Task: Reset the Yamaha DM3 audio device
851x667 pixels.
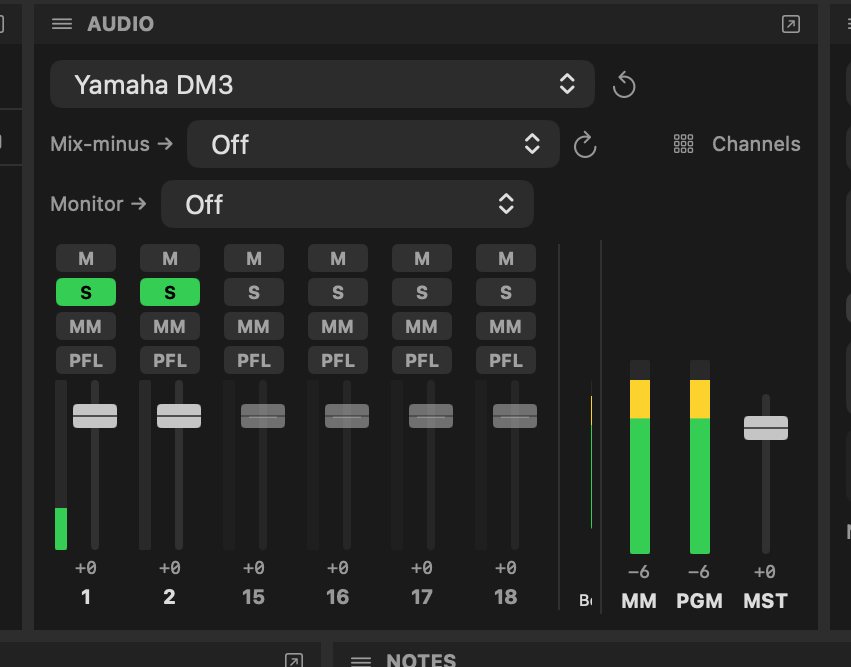Action: [624, 85]
